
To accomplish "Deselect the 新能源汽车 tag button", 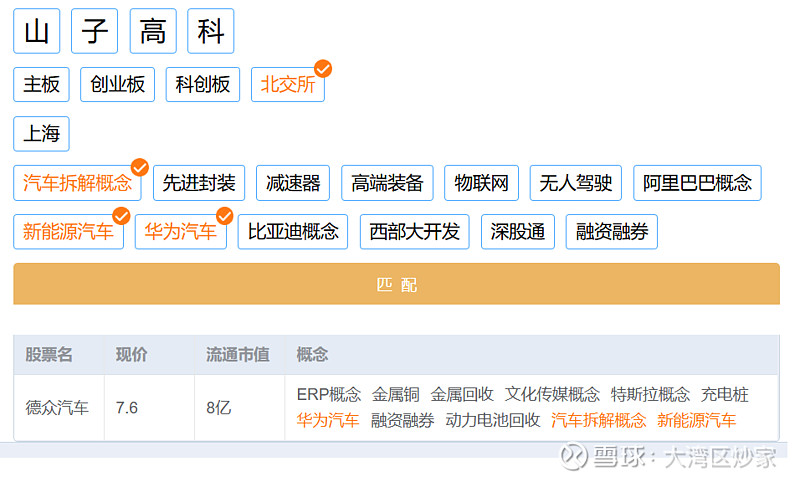I will pos(68,232).
